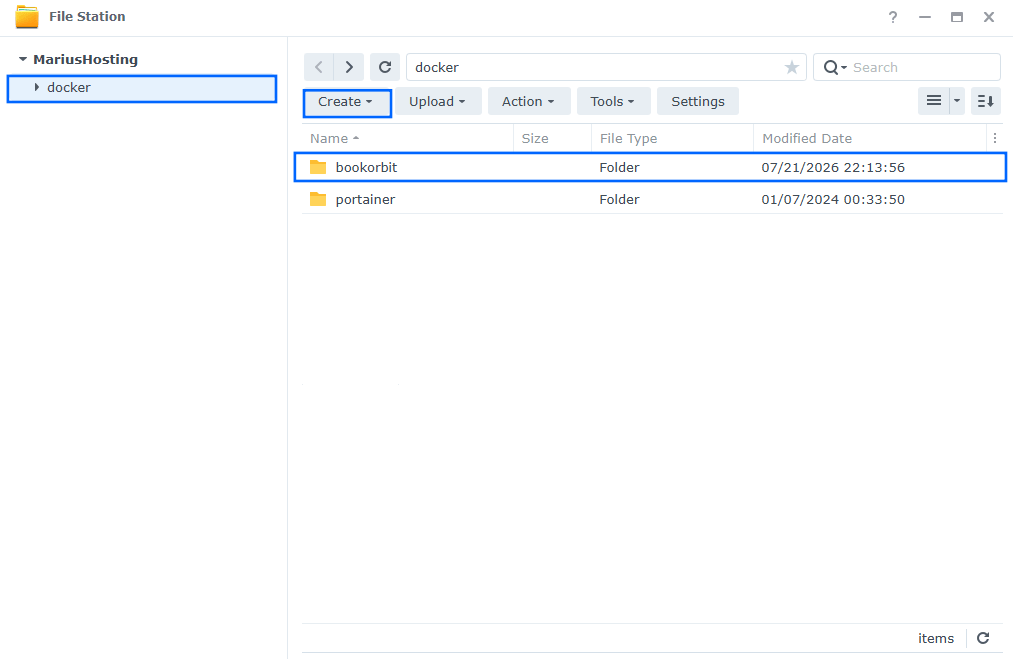Viewport: 1013px width, 659px height.
Task: Select the portainer folder name
Action: coord(366,200)
